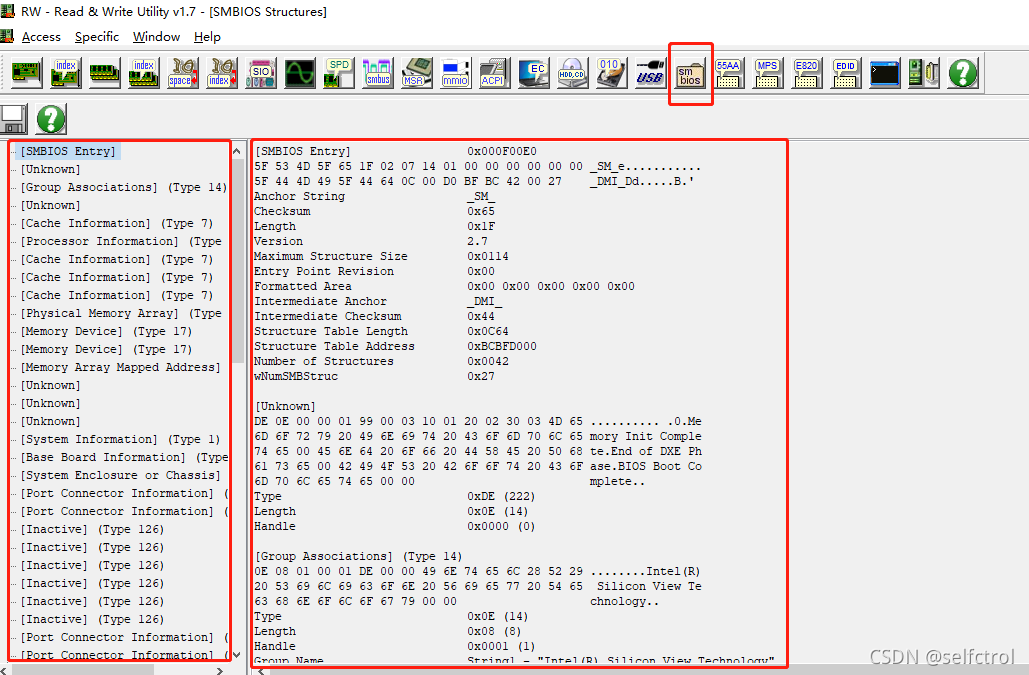The width and height of the screenshot is (1029, 675).
Task: Click the 'Number of Structures' label
Action: [324, 361]
